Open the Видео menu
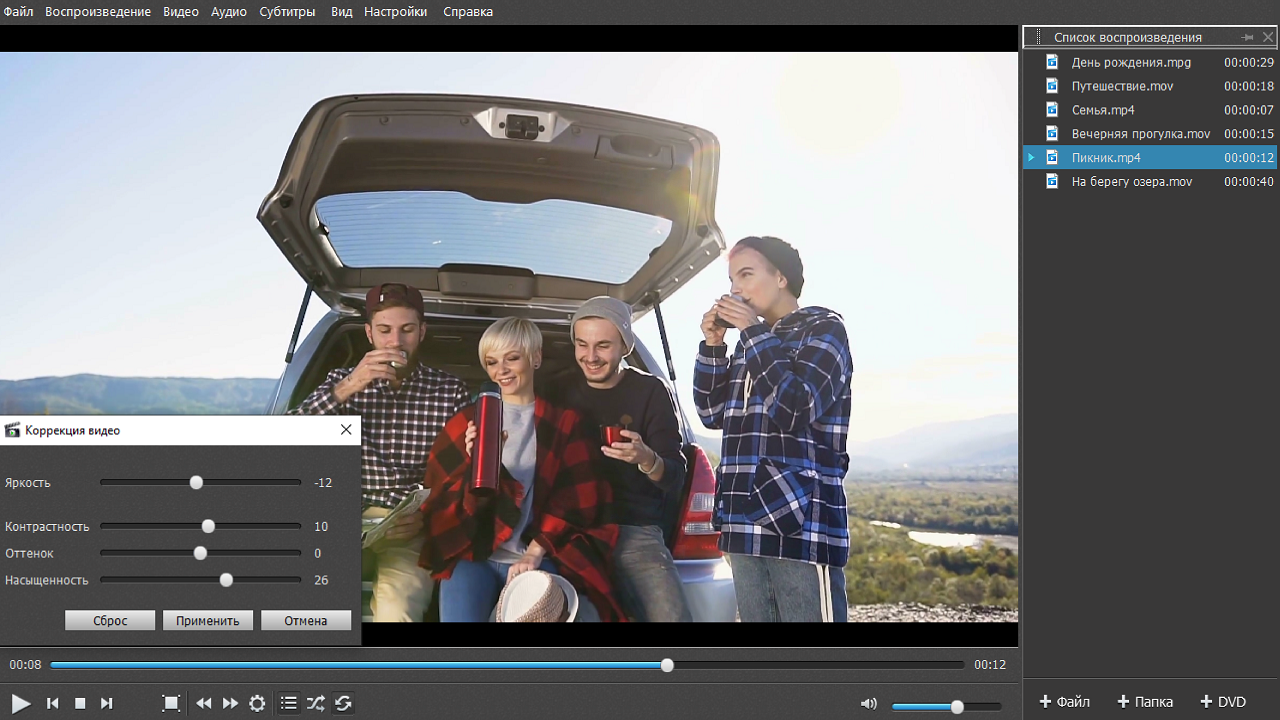The height and width of the screenshot is (720, 1280). (181, 12)
